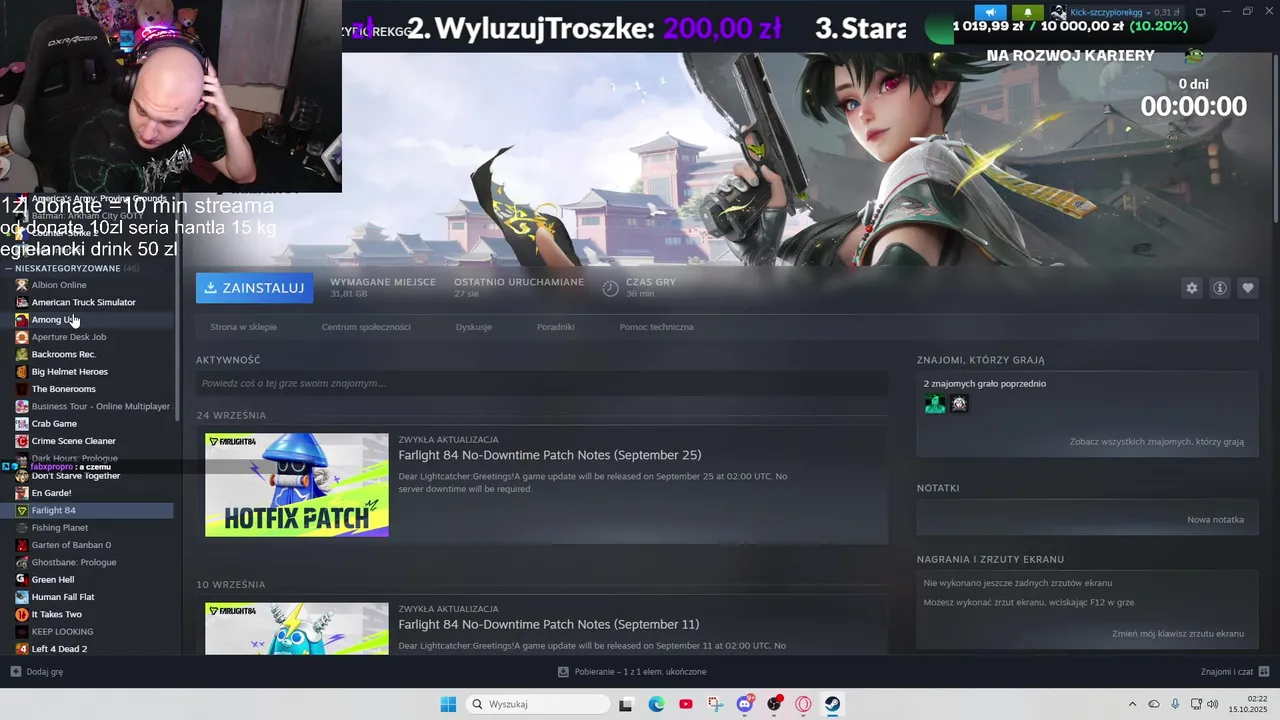The width and height of the screenshot is (1280, 720).
Task: Open Dyskusje tab
Action: [473, 327]
